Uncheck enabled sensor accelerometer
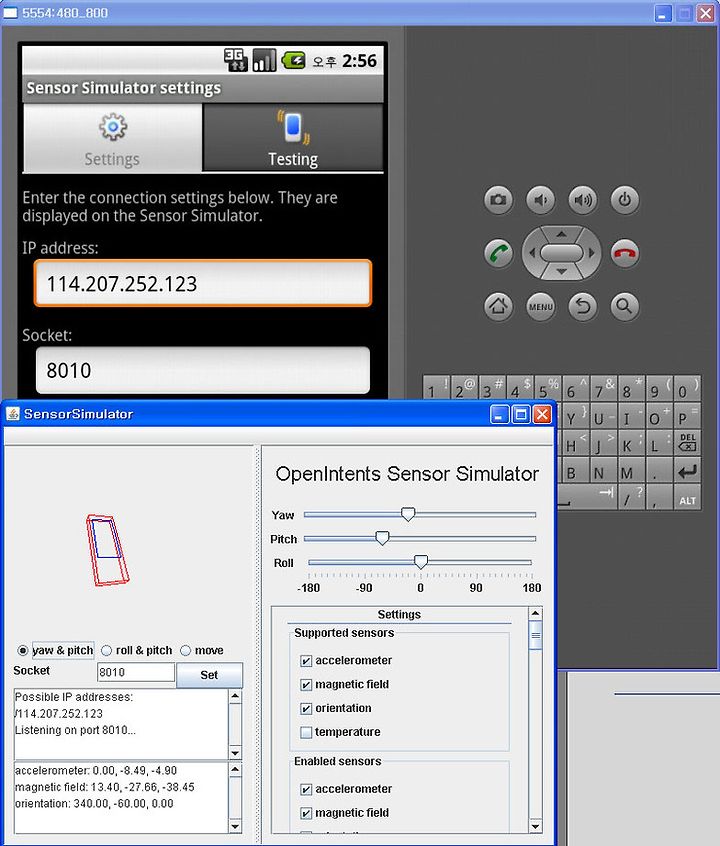Screen dimensions: 720x846 pyautogui.click(x=306, y=789)
